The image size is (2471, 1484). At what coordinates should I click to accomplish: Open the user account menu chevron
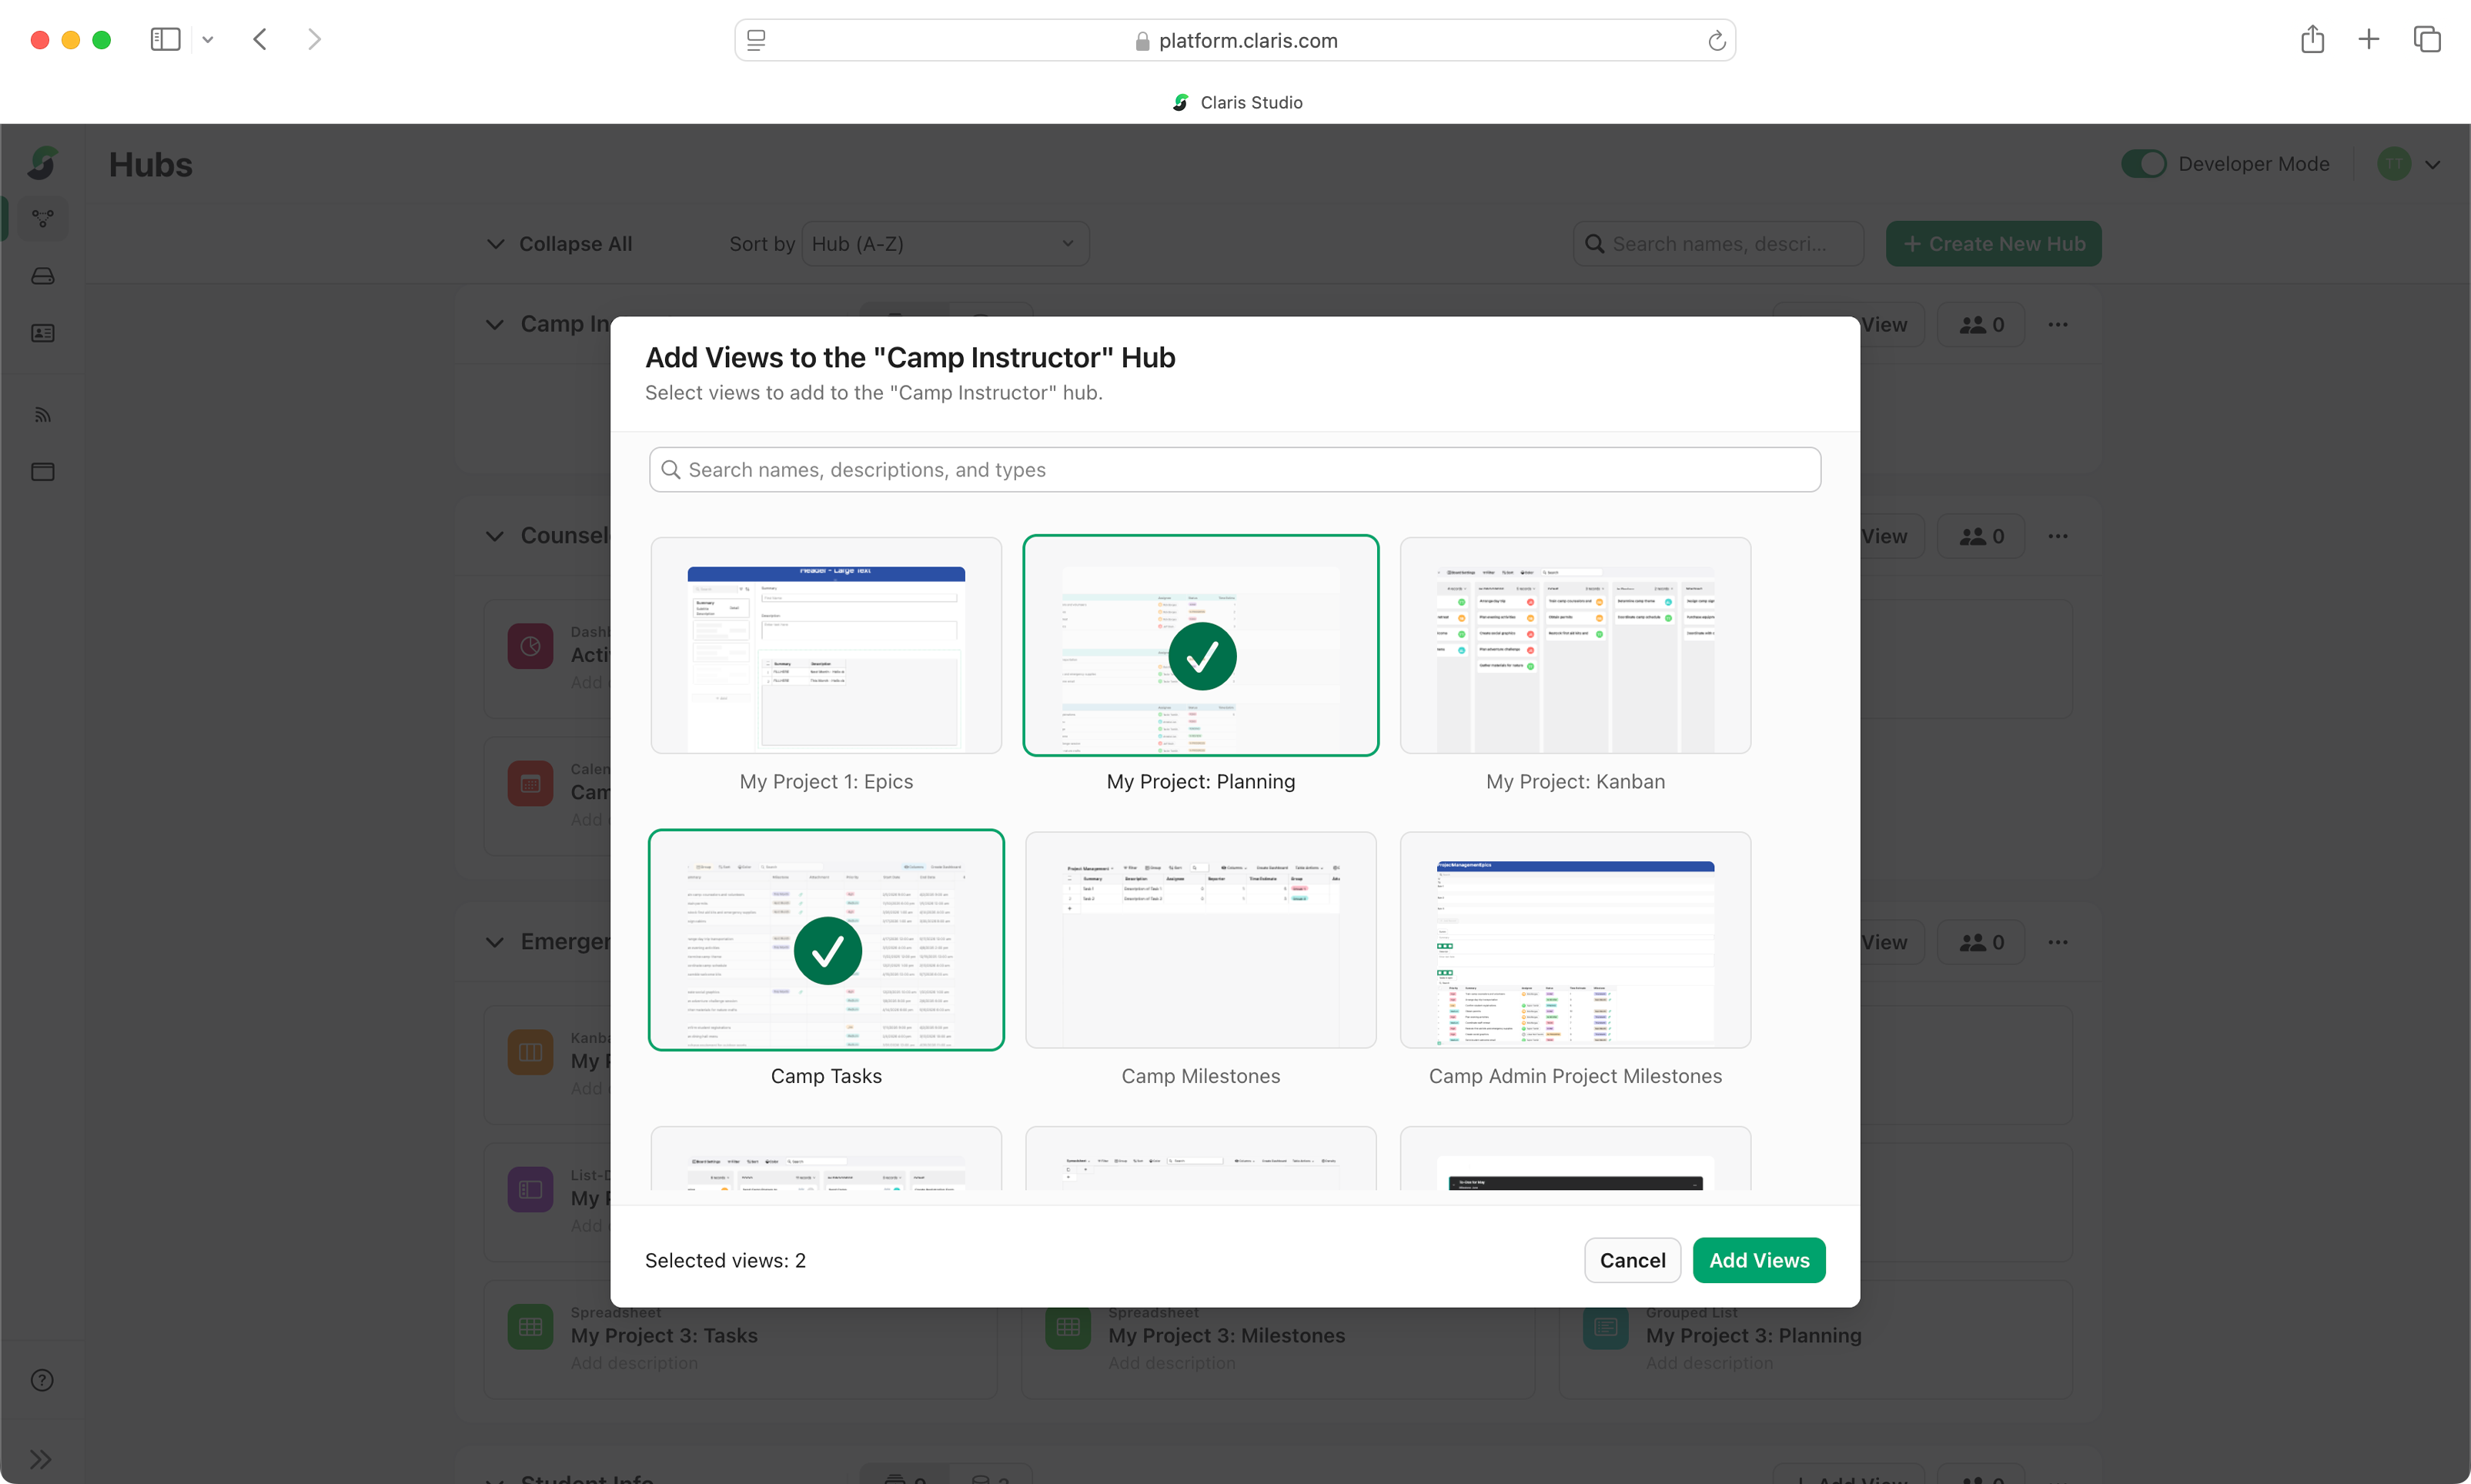(2433, 165)
